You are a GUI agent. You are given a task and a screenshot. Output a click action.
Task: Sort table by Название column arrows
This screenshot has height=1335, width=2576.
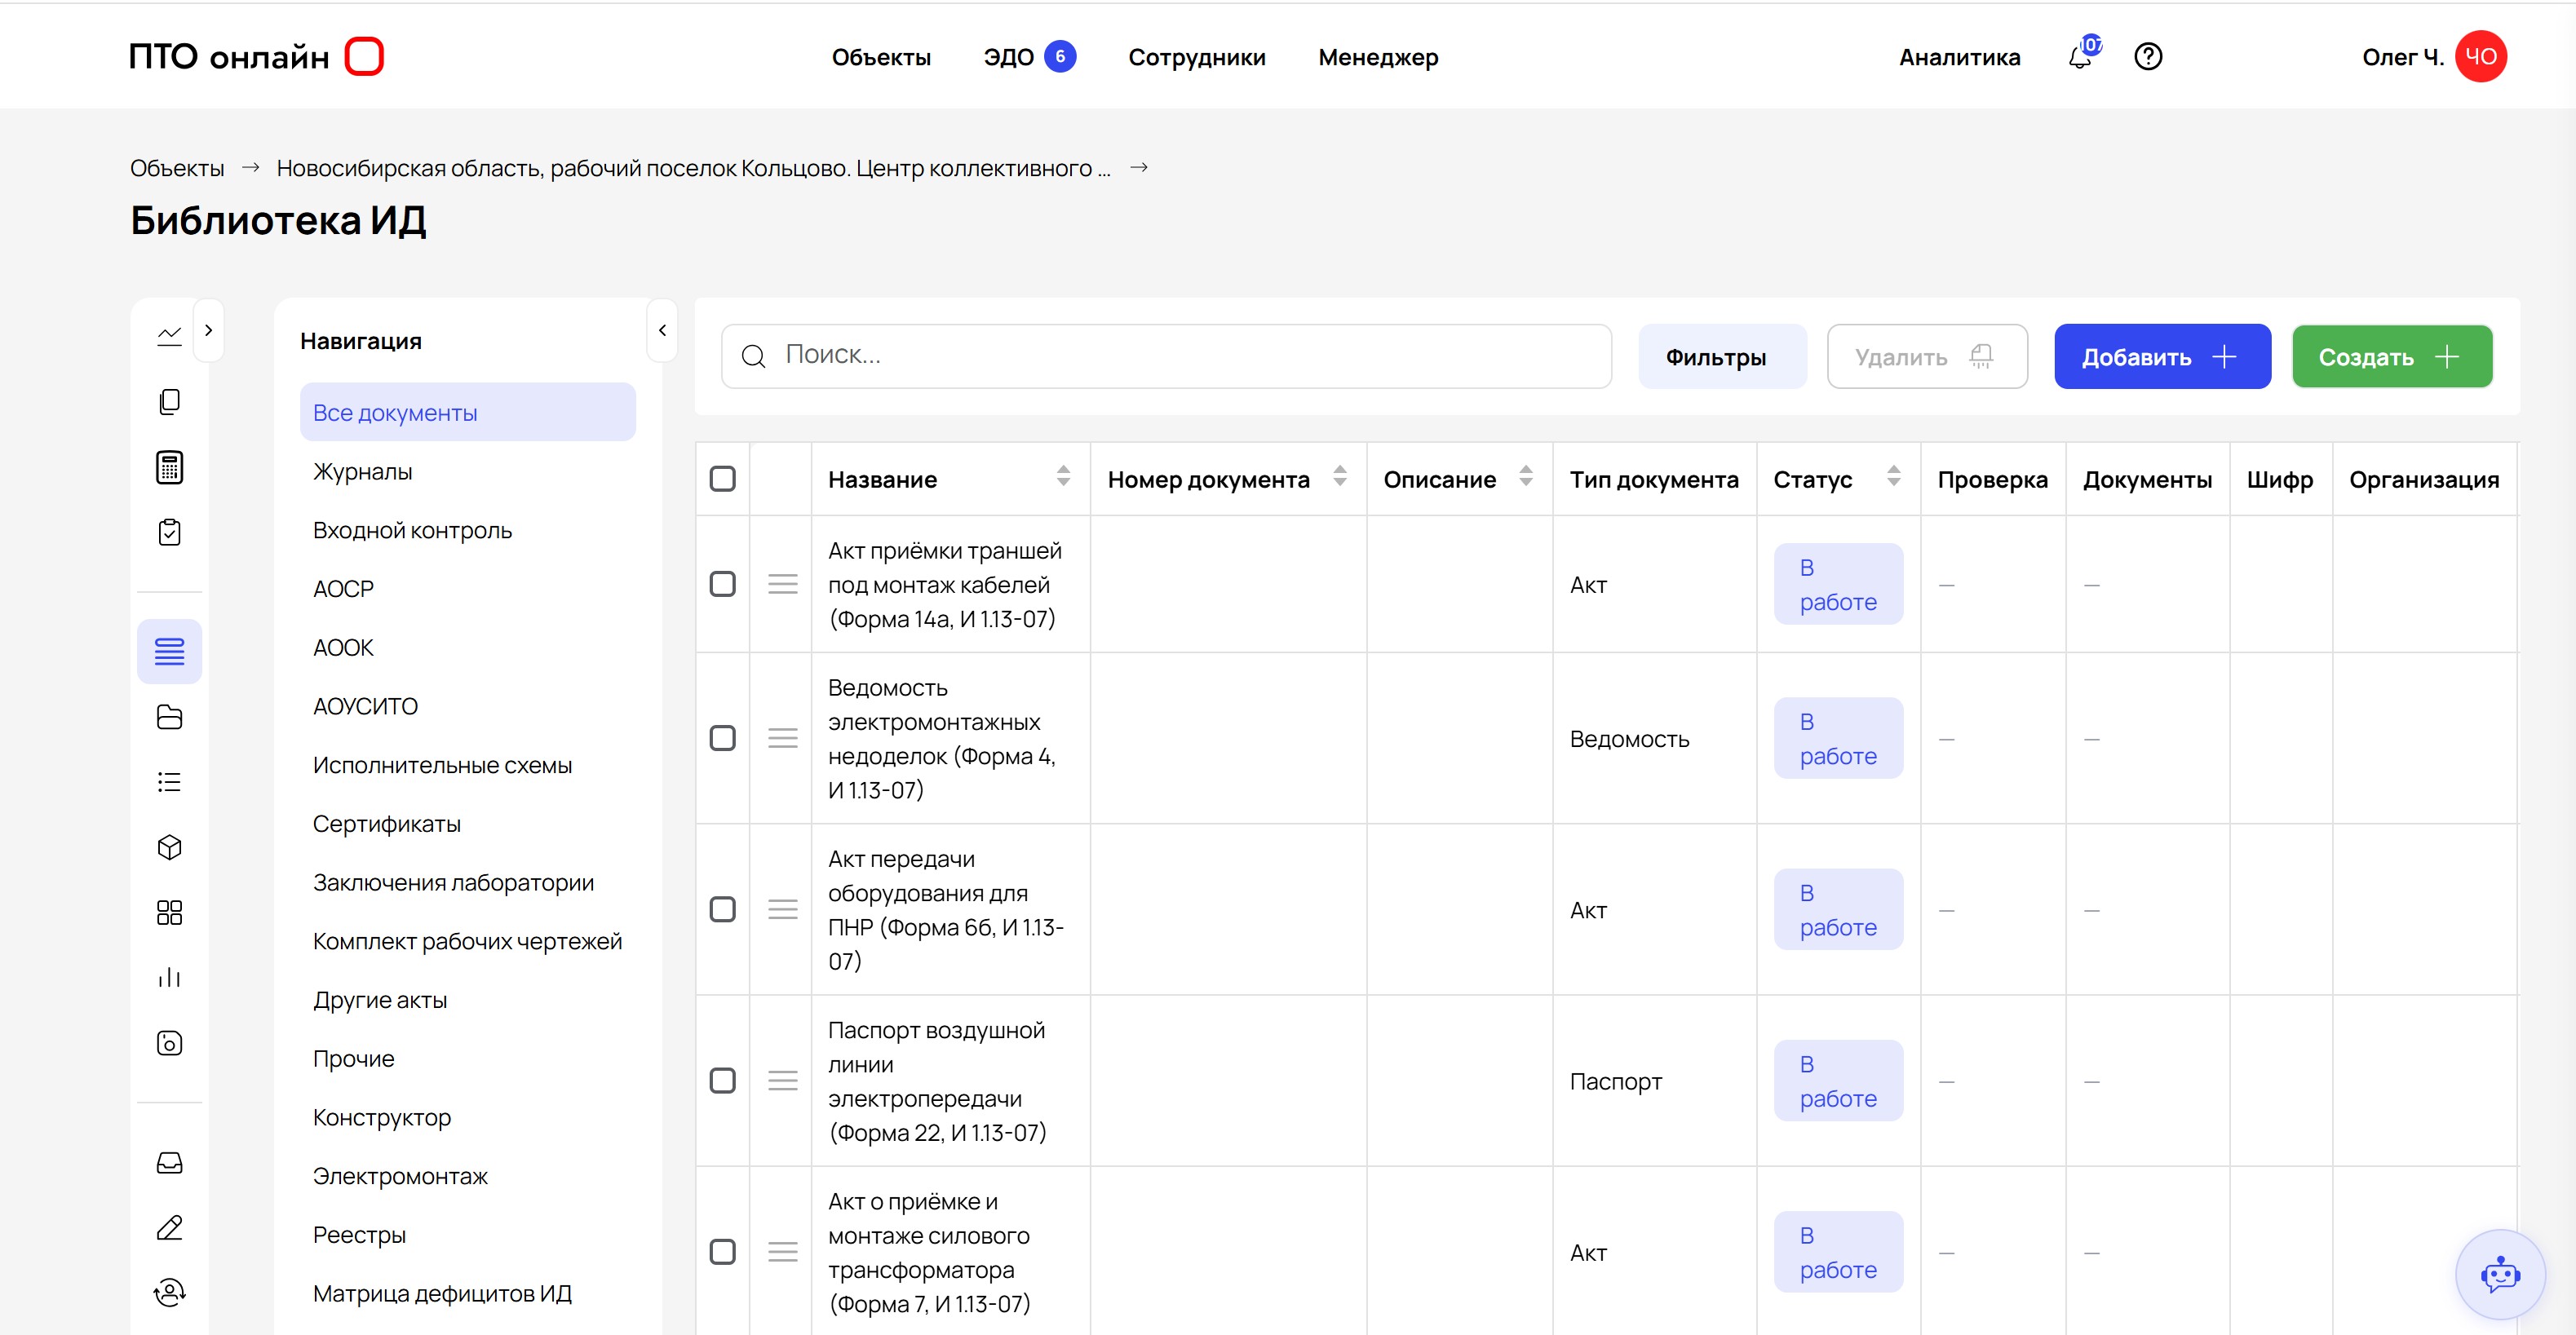click(x=1063, y=477)
